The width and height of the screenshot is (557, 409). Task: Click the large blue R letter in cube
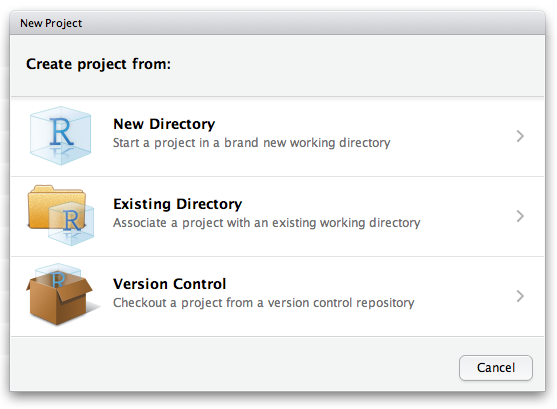(61, 132)
